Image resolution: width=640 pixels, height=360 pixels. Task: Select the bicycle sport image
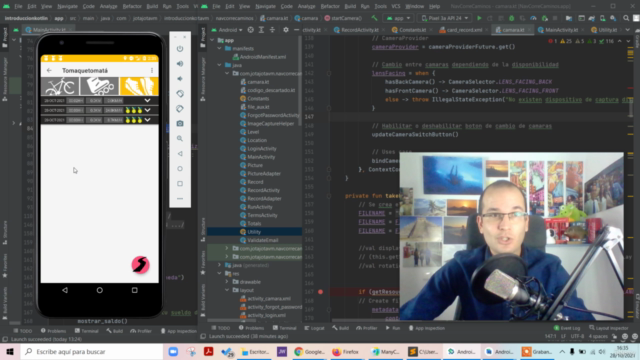click(x=60, y=86)
